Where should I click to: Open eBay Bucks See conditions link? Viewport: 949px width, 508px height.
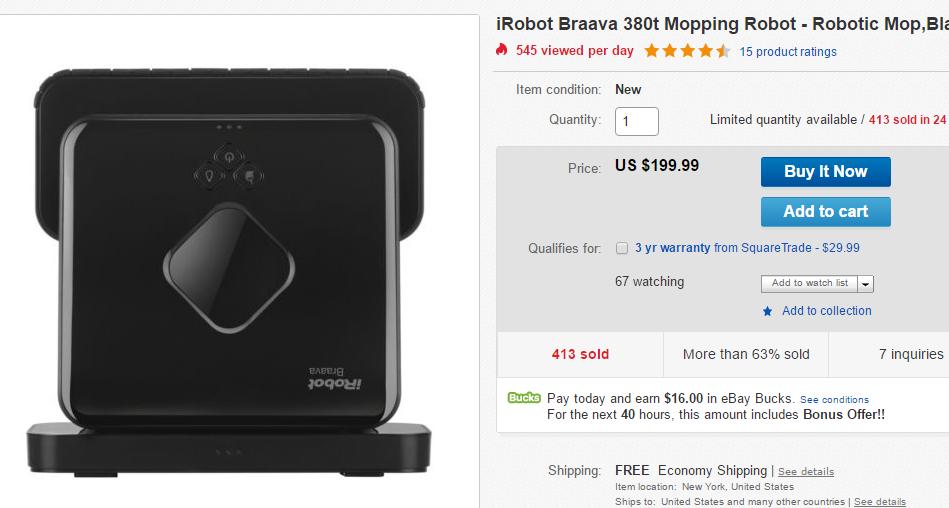click(834, 399)
